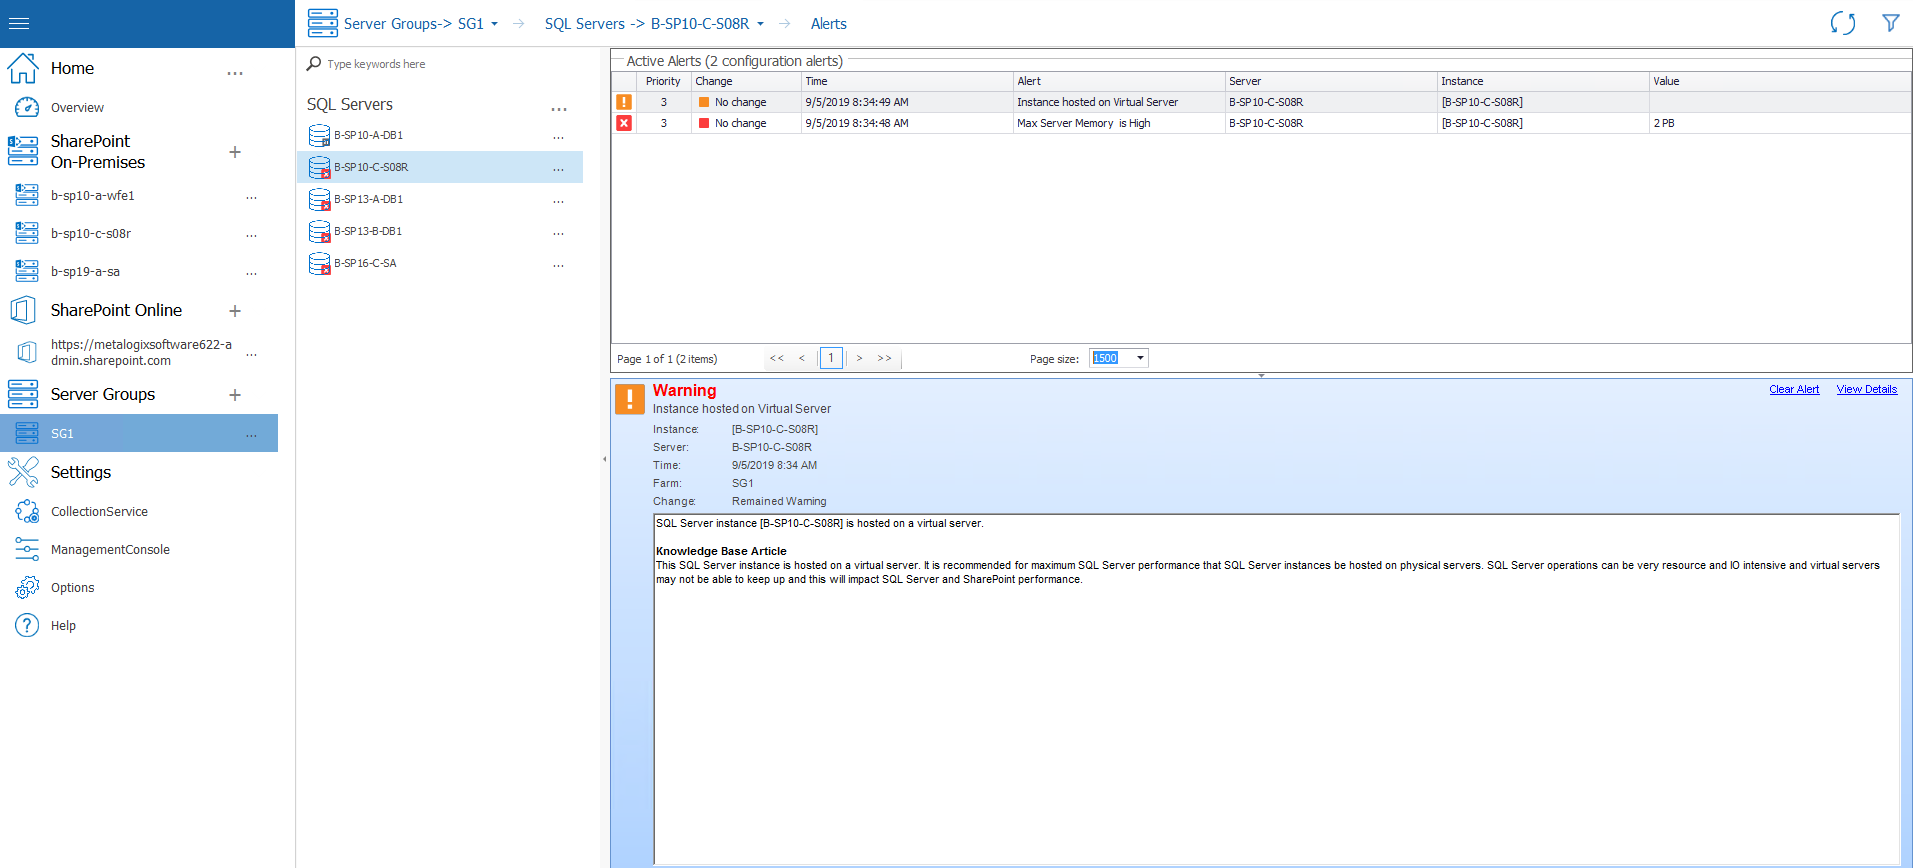
Task: Select page 1 button
Action: pos(831,358)
